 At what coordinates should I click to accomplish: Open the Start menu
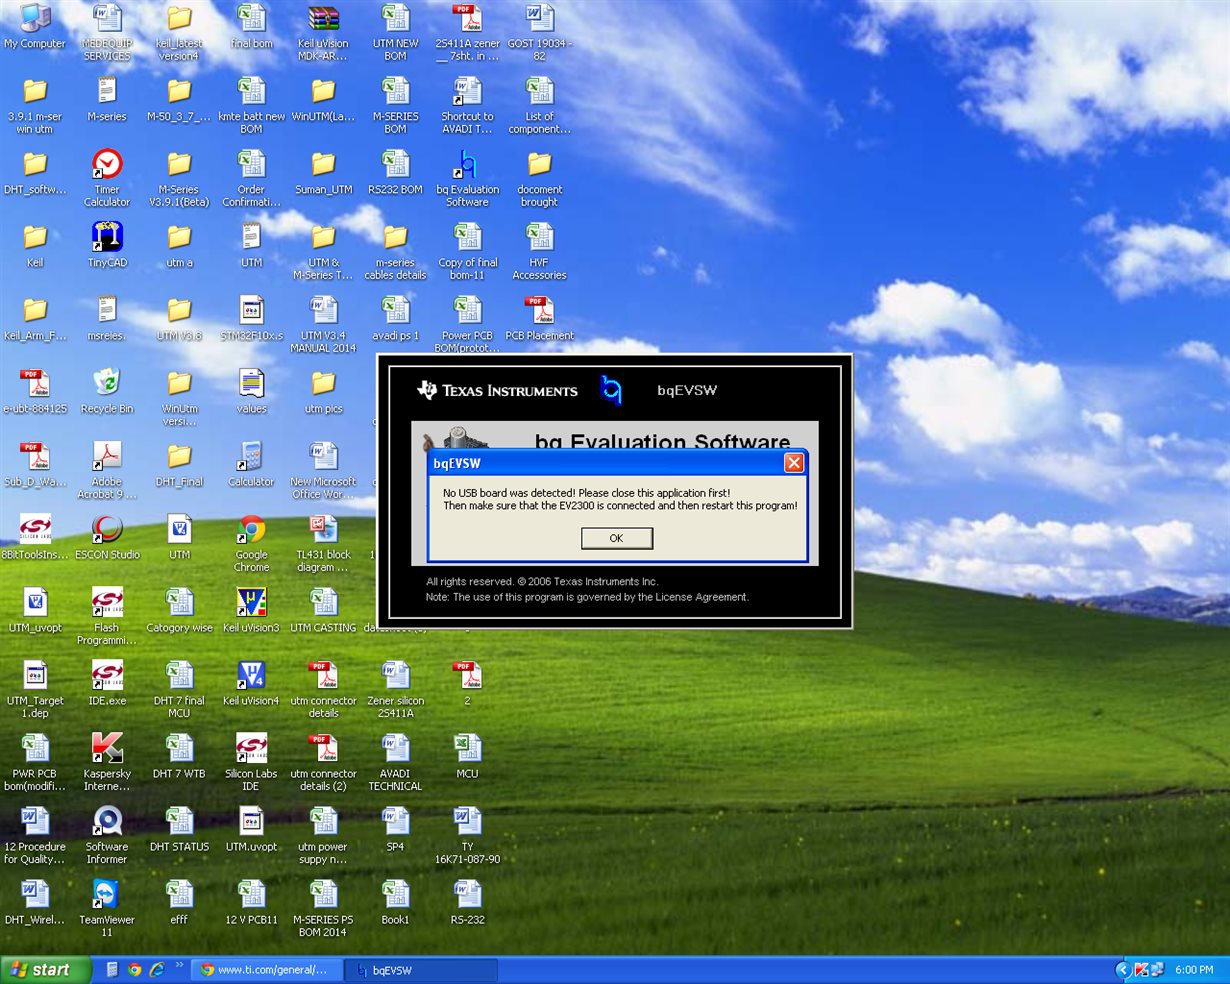coord(46,969)
